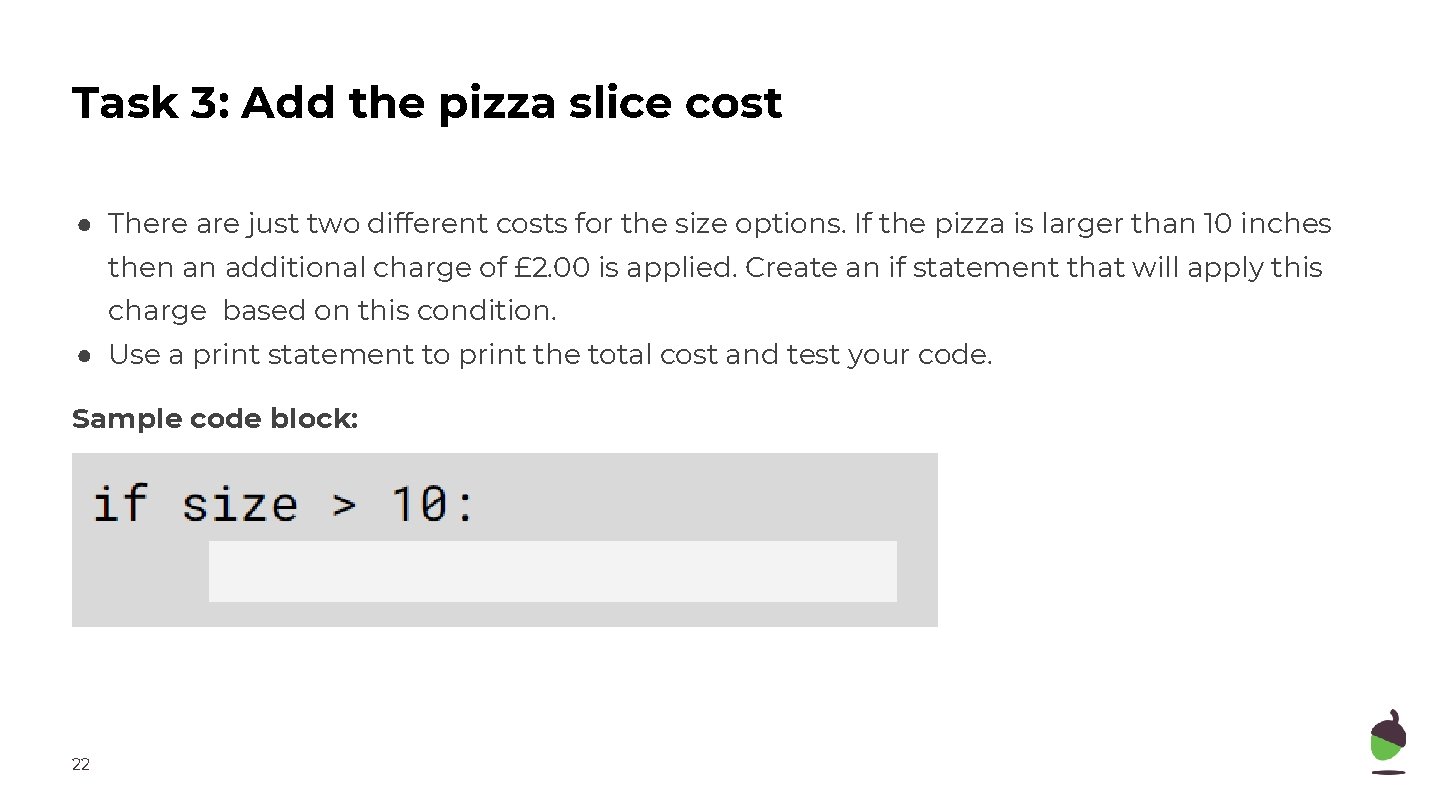This screenshot has height=810, width=1440.
Task: Click the '>' operator in the code sample
Action: click(343, 505)
